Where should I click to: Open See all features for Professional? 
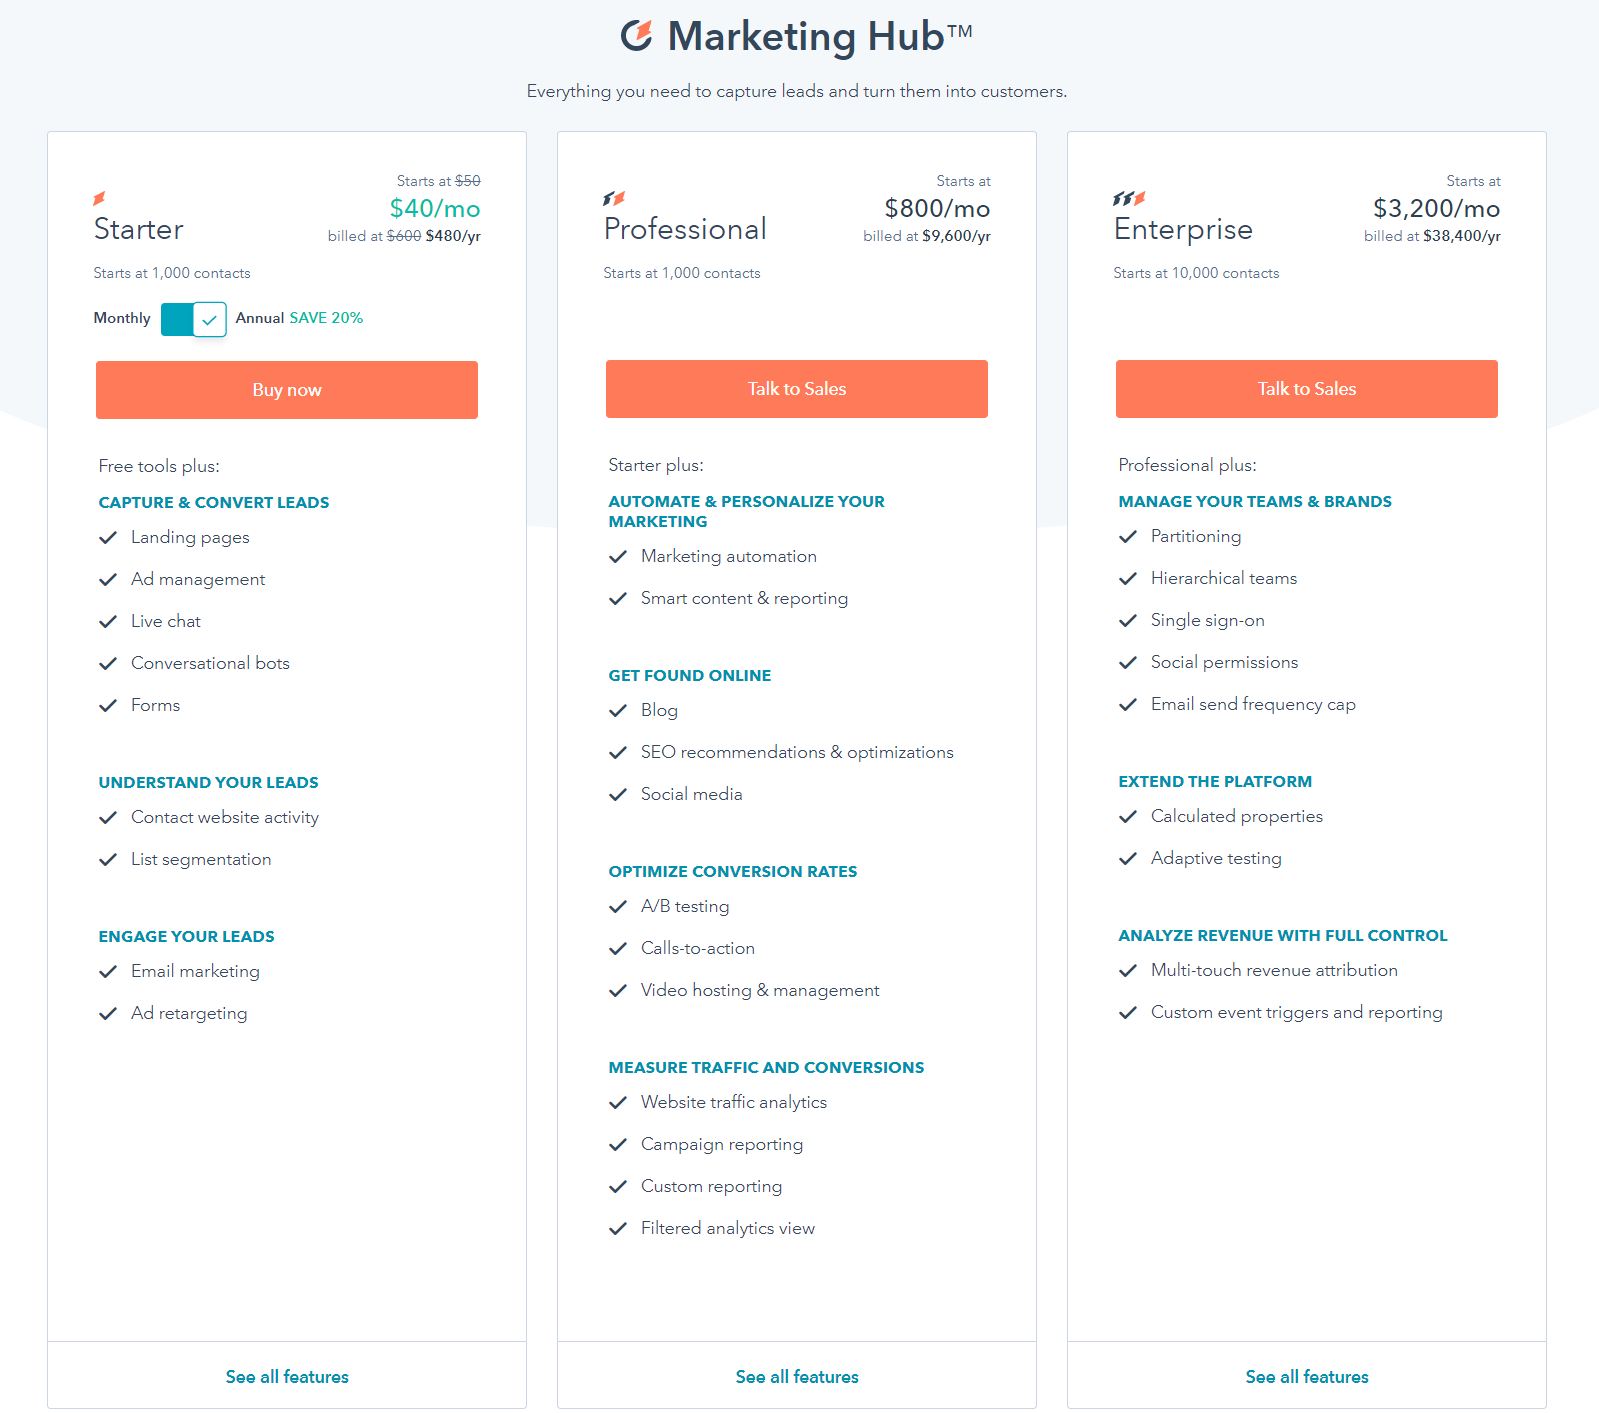pyautogui.click(x=797, y=1377)
